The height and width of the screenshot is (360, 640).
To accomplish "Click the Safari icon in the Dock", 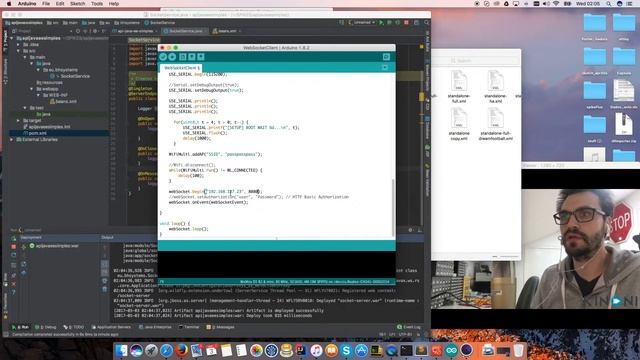I will 166,350.
